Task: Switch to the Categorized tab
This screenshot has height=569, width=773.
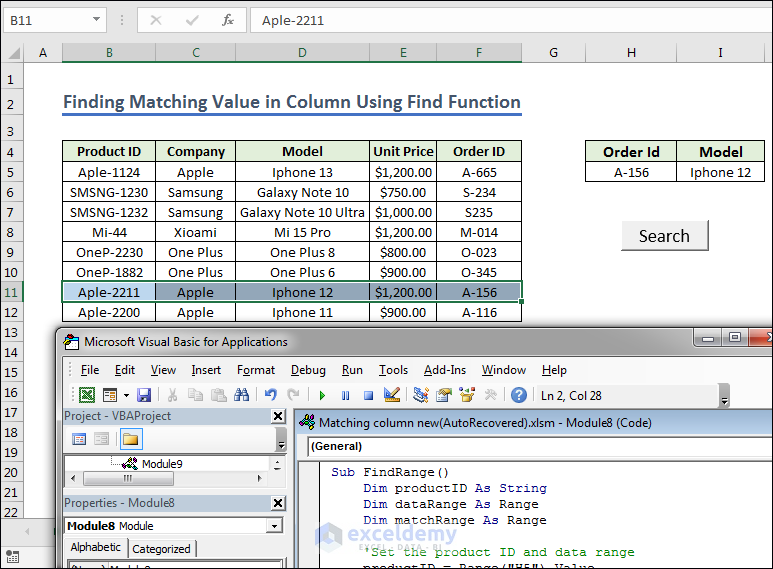Action: [x=161, y=548]
